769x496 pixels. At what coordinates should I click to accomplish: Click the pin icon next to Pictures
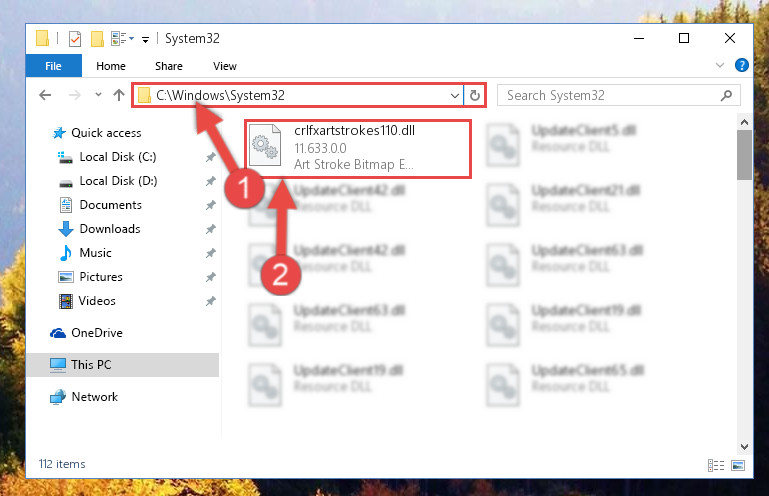click(210, 277)
